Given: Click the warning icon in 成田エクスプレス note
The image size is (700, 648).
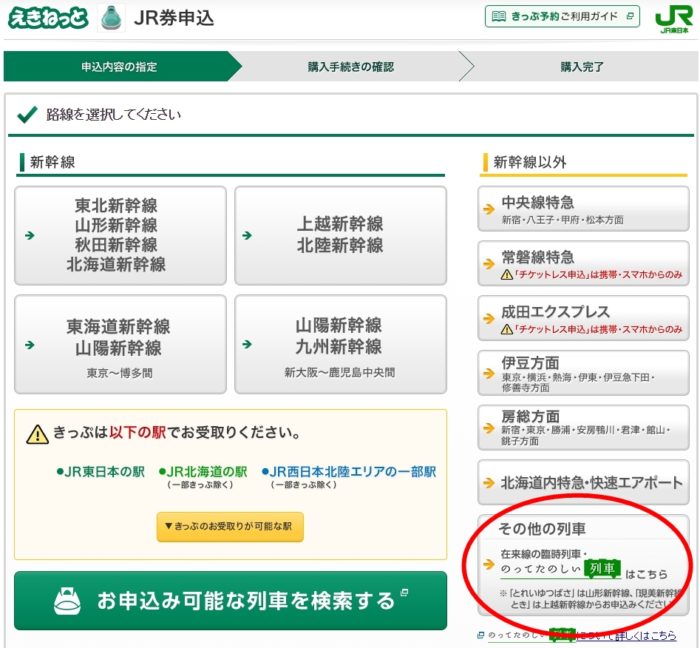Looking at the screenshot, I should tap(507, 329).
